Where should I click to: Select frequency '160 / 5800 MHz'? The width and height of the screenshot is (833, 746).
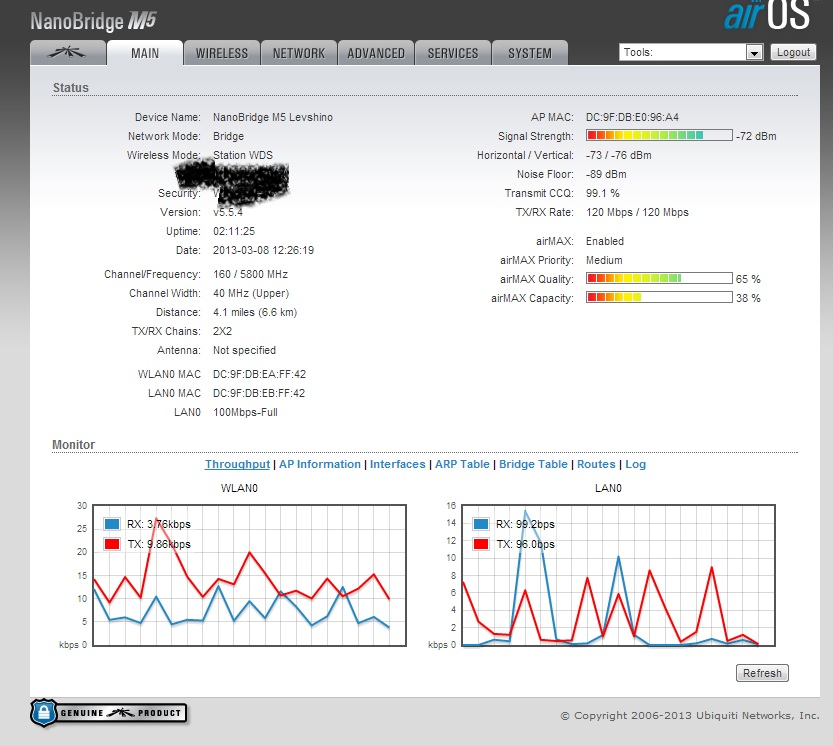point(250,274)
